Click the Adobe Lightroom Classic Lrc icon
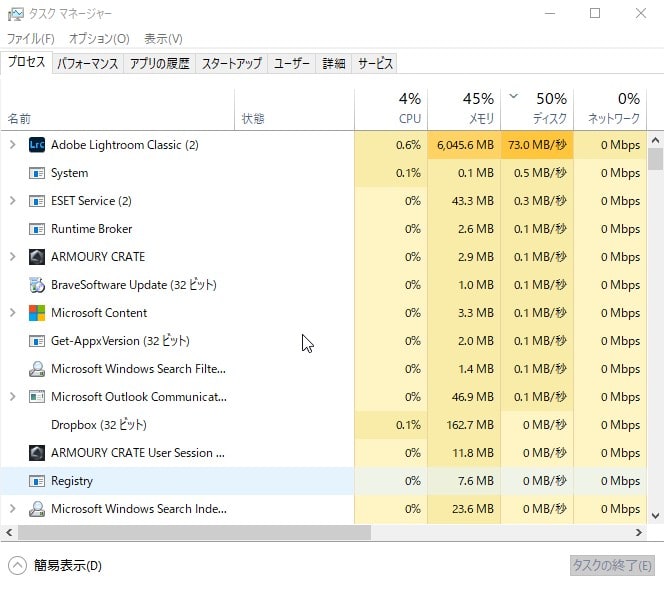The width and height of the screenshot is (664, 590). tap(37, 145)
